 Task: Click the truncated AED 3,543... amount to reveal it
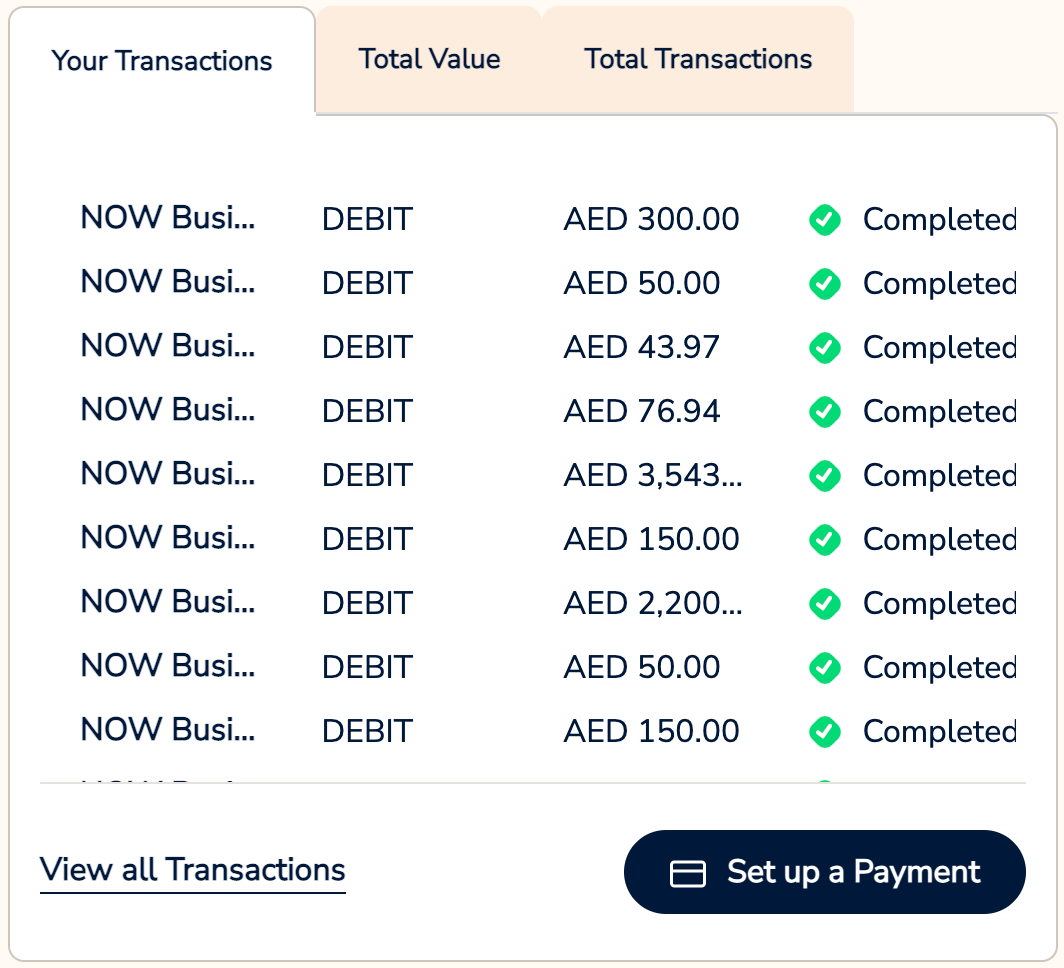[653, 475]
